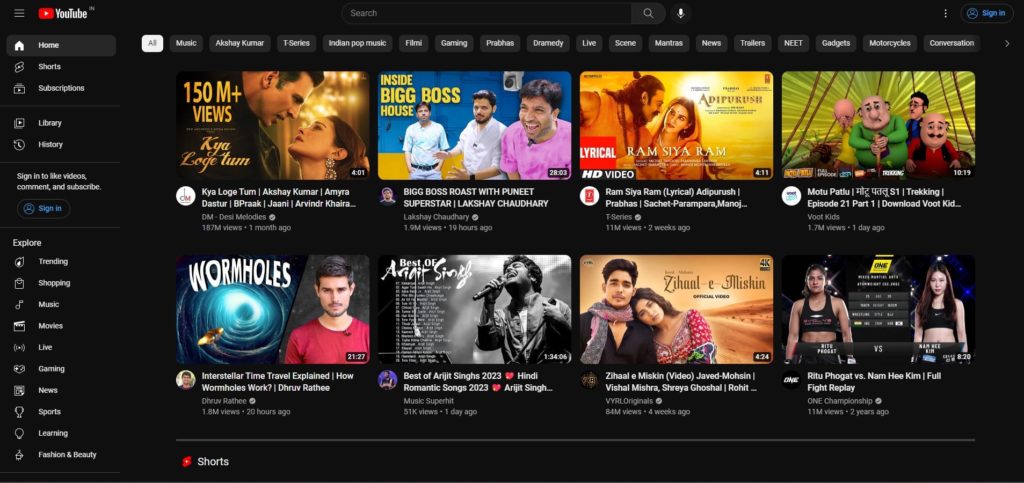Image resolution: width=1024 pixels, height=483 pixels.
Task: Open the three-dot settings menu
Action: coord(945,13)
